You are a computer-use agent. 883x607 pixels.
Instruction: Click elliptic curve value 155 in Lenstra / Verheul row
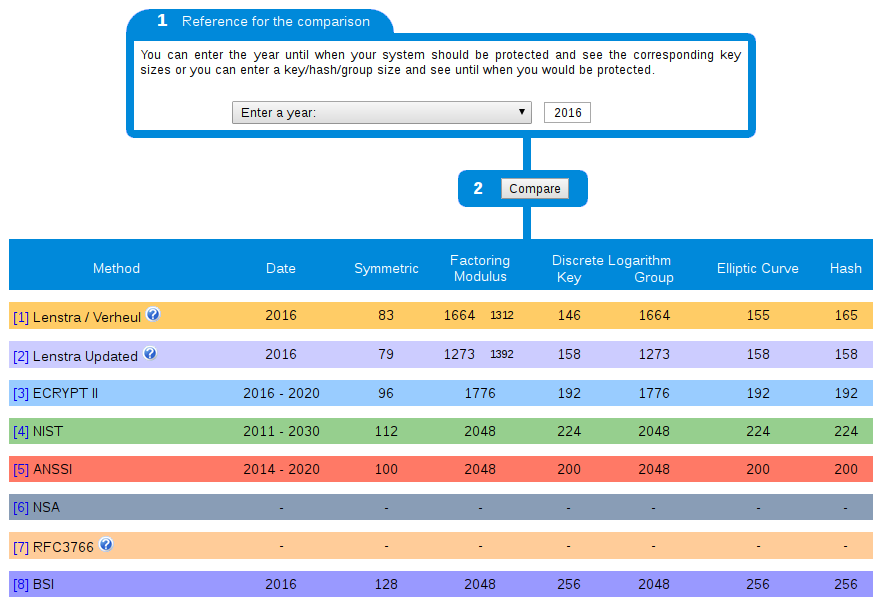[x=758, y=315]
